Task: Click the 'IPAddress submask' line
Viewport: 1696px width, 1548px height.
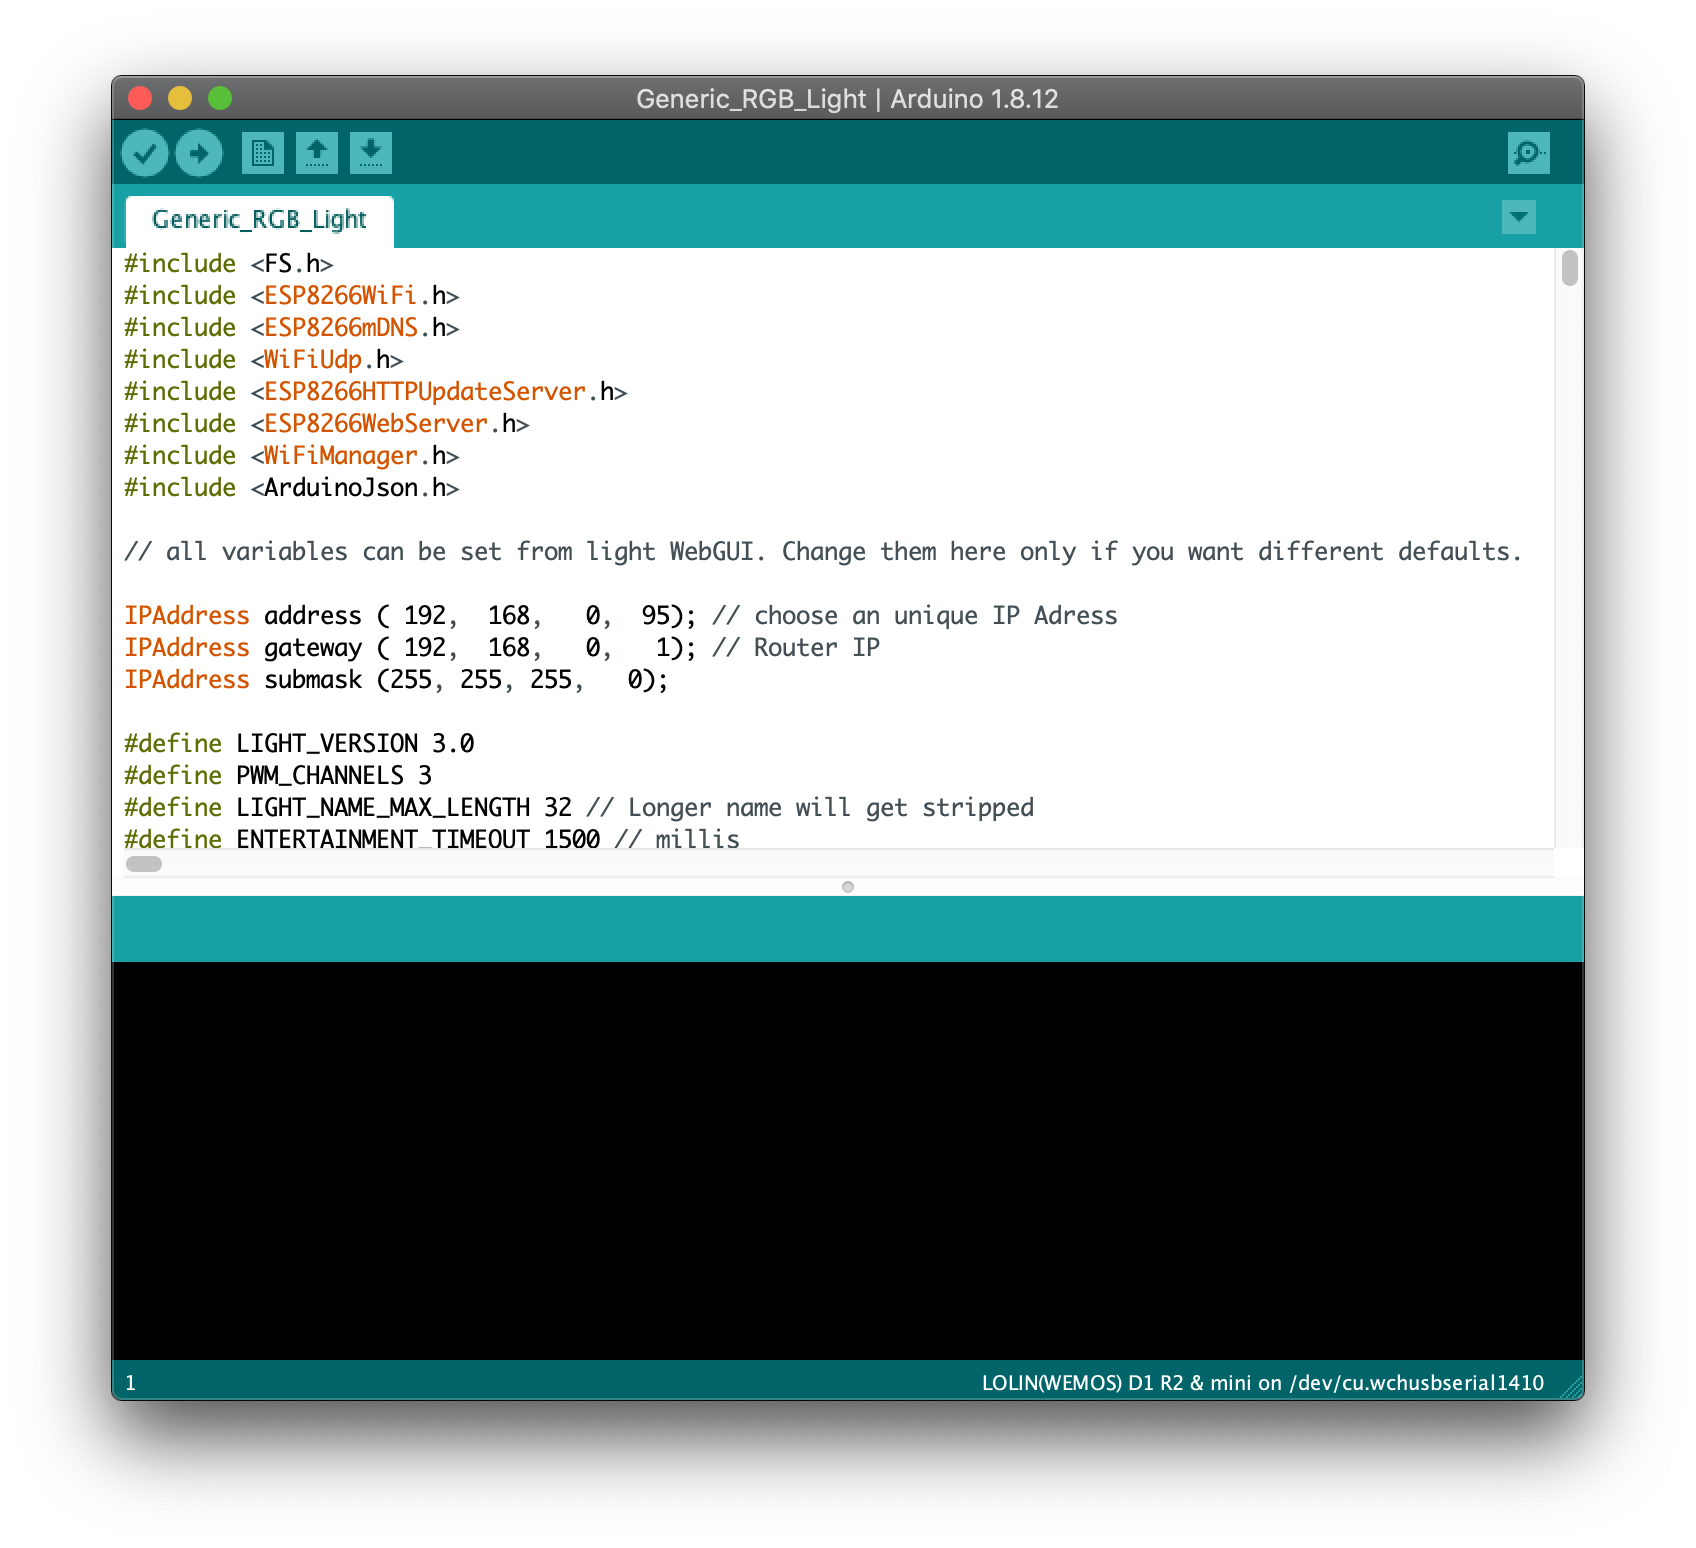Action: 396,680
